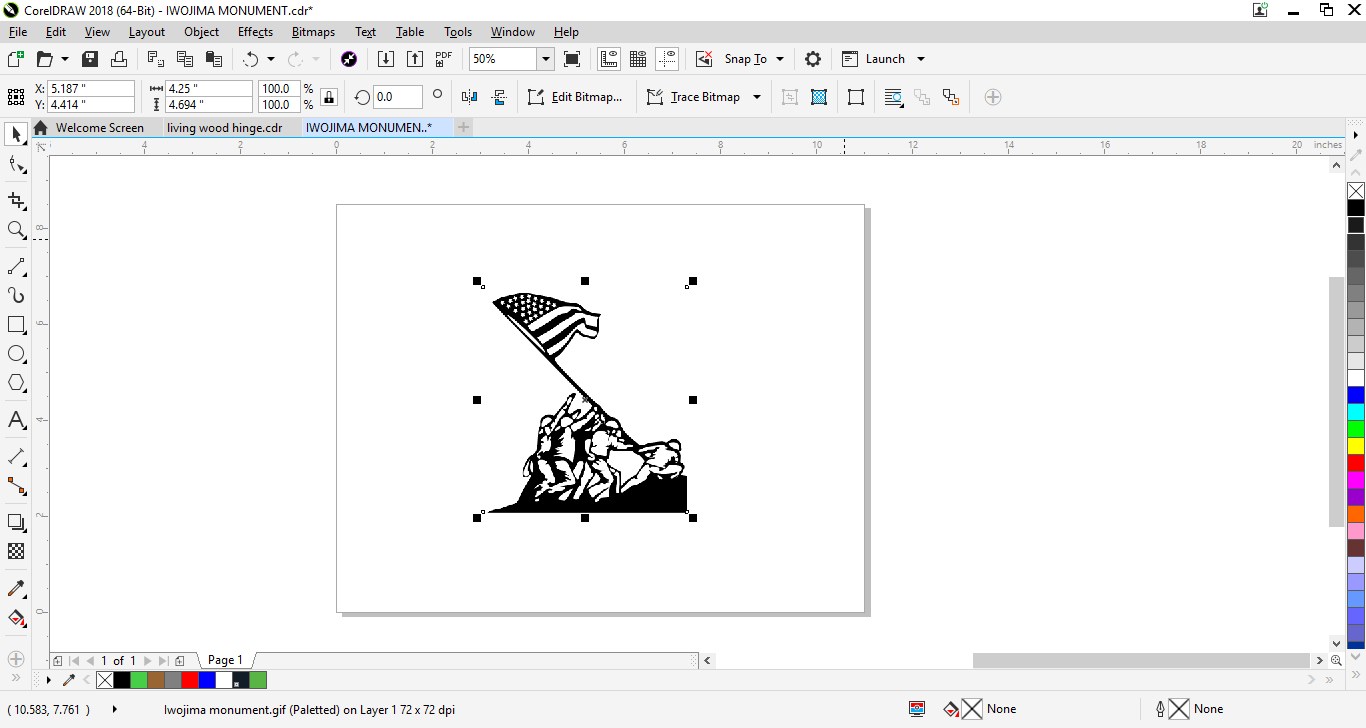
Task: Click the Save disk icon
Action: click(x=90, y=59)
